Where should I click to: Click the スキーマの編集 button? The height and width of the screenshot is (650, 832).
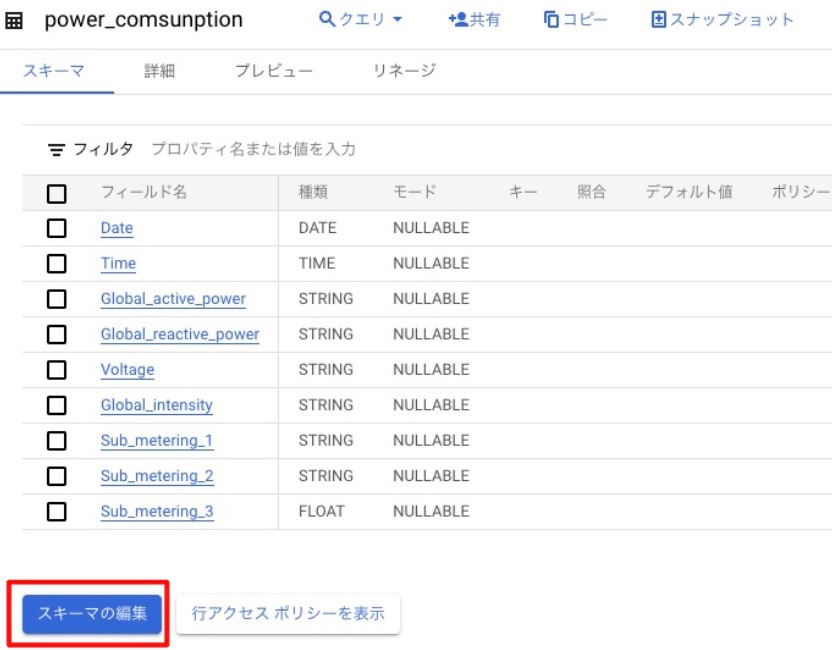(x=92, y=614)
